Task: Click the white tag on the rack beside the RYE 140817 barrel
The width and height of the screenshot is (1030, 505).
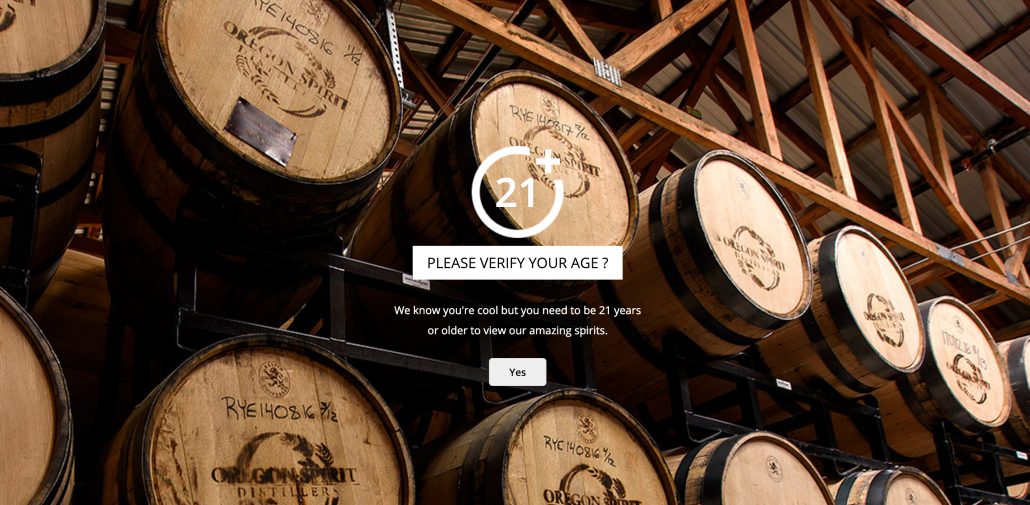Action: (x=416, y=281)
